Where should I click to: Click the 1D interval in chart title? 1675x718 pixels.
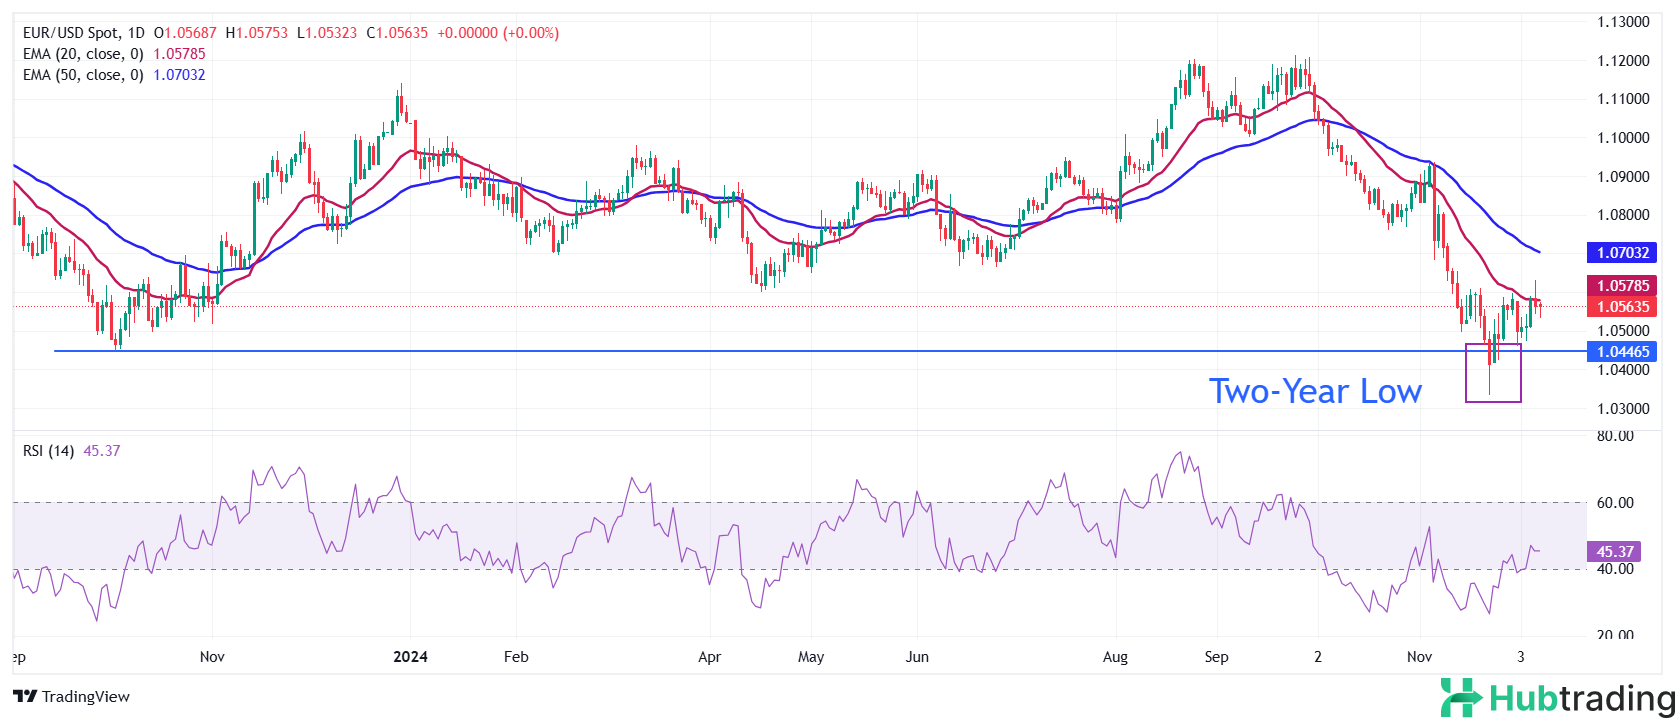coord(136,33)
